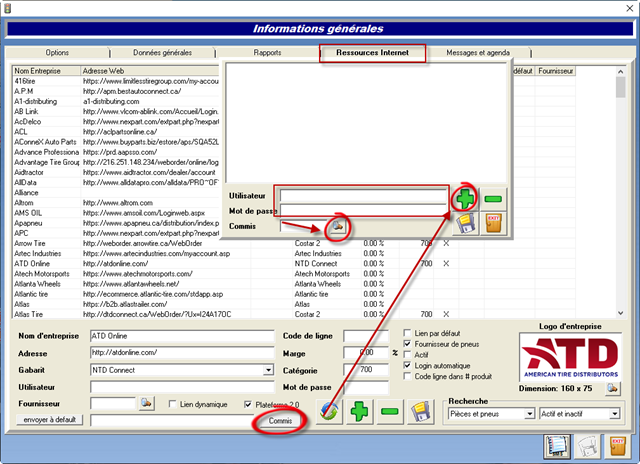
Task: Save the resource with the bottom floppy disk icon
Action: [x=420, y=411]
